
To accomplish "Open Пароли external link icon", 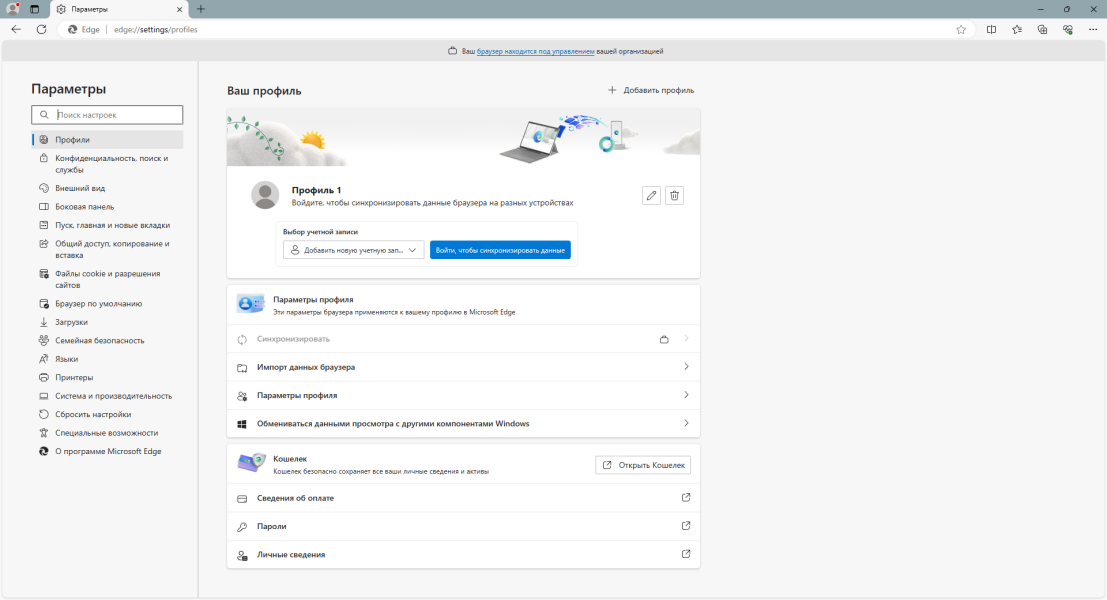I will (x=686, y=526).
